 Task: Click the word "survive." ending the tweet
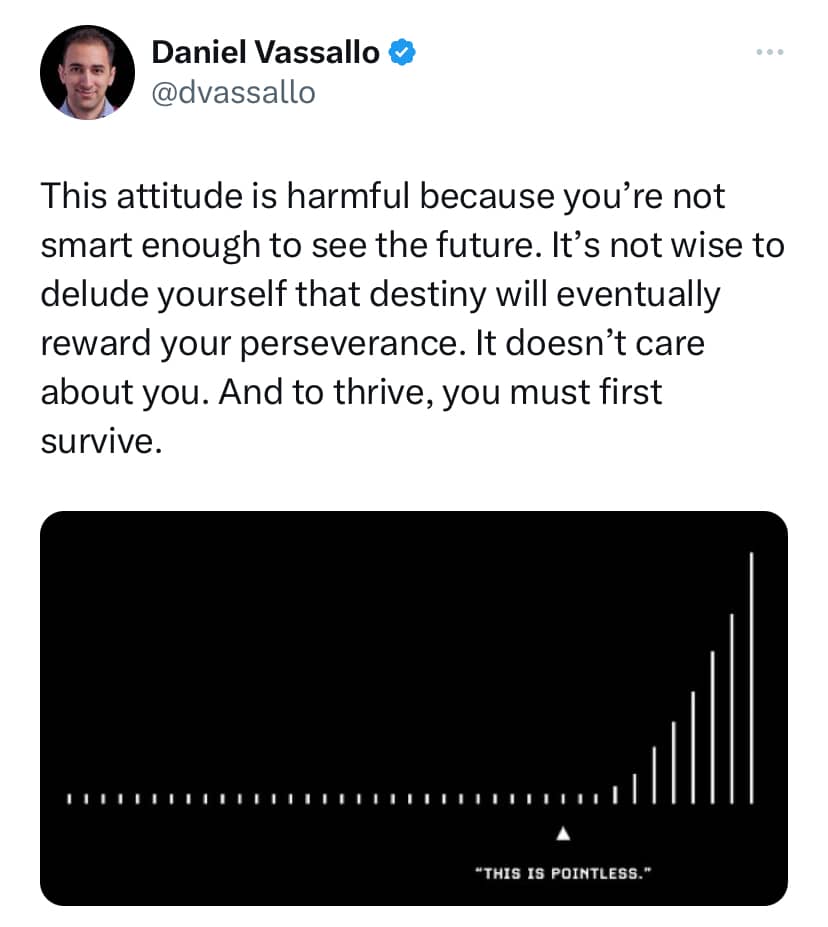(x=101, y=441)
